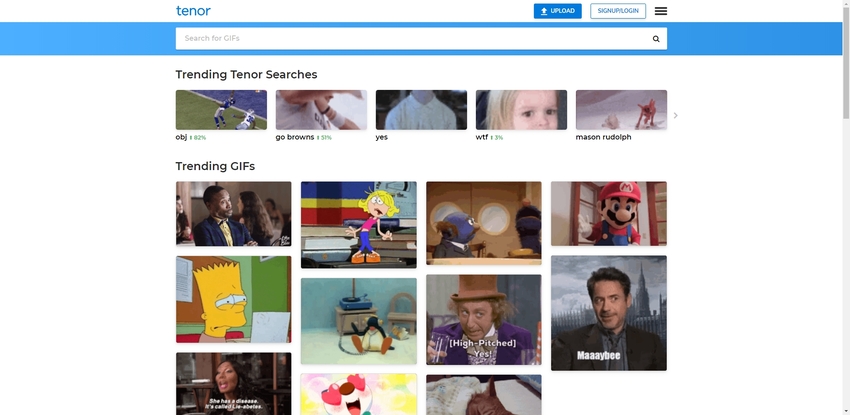Click the Tenor logo

pos(193,11)
